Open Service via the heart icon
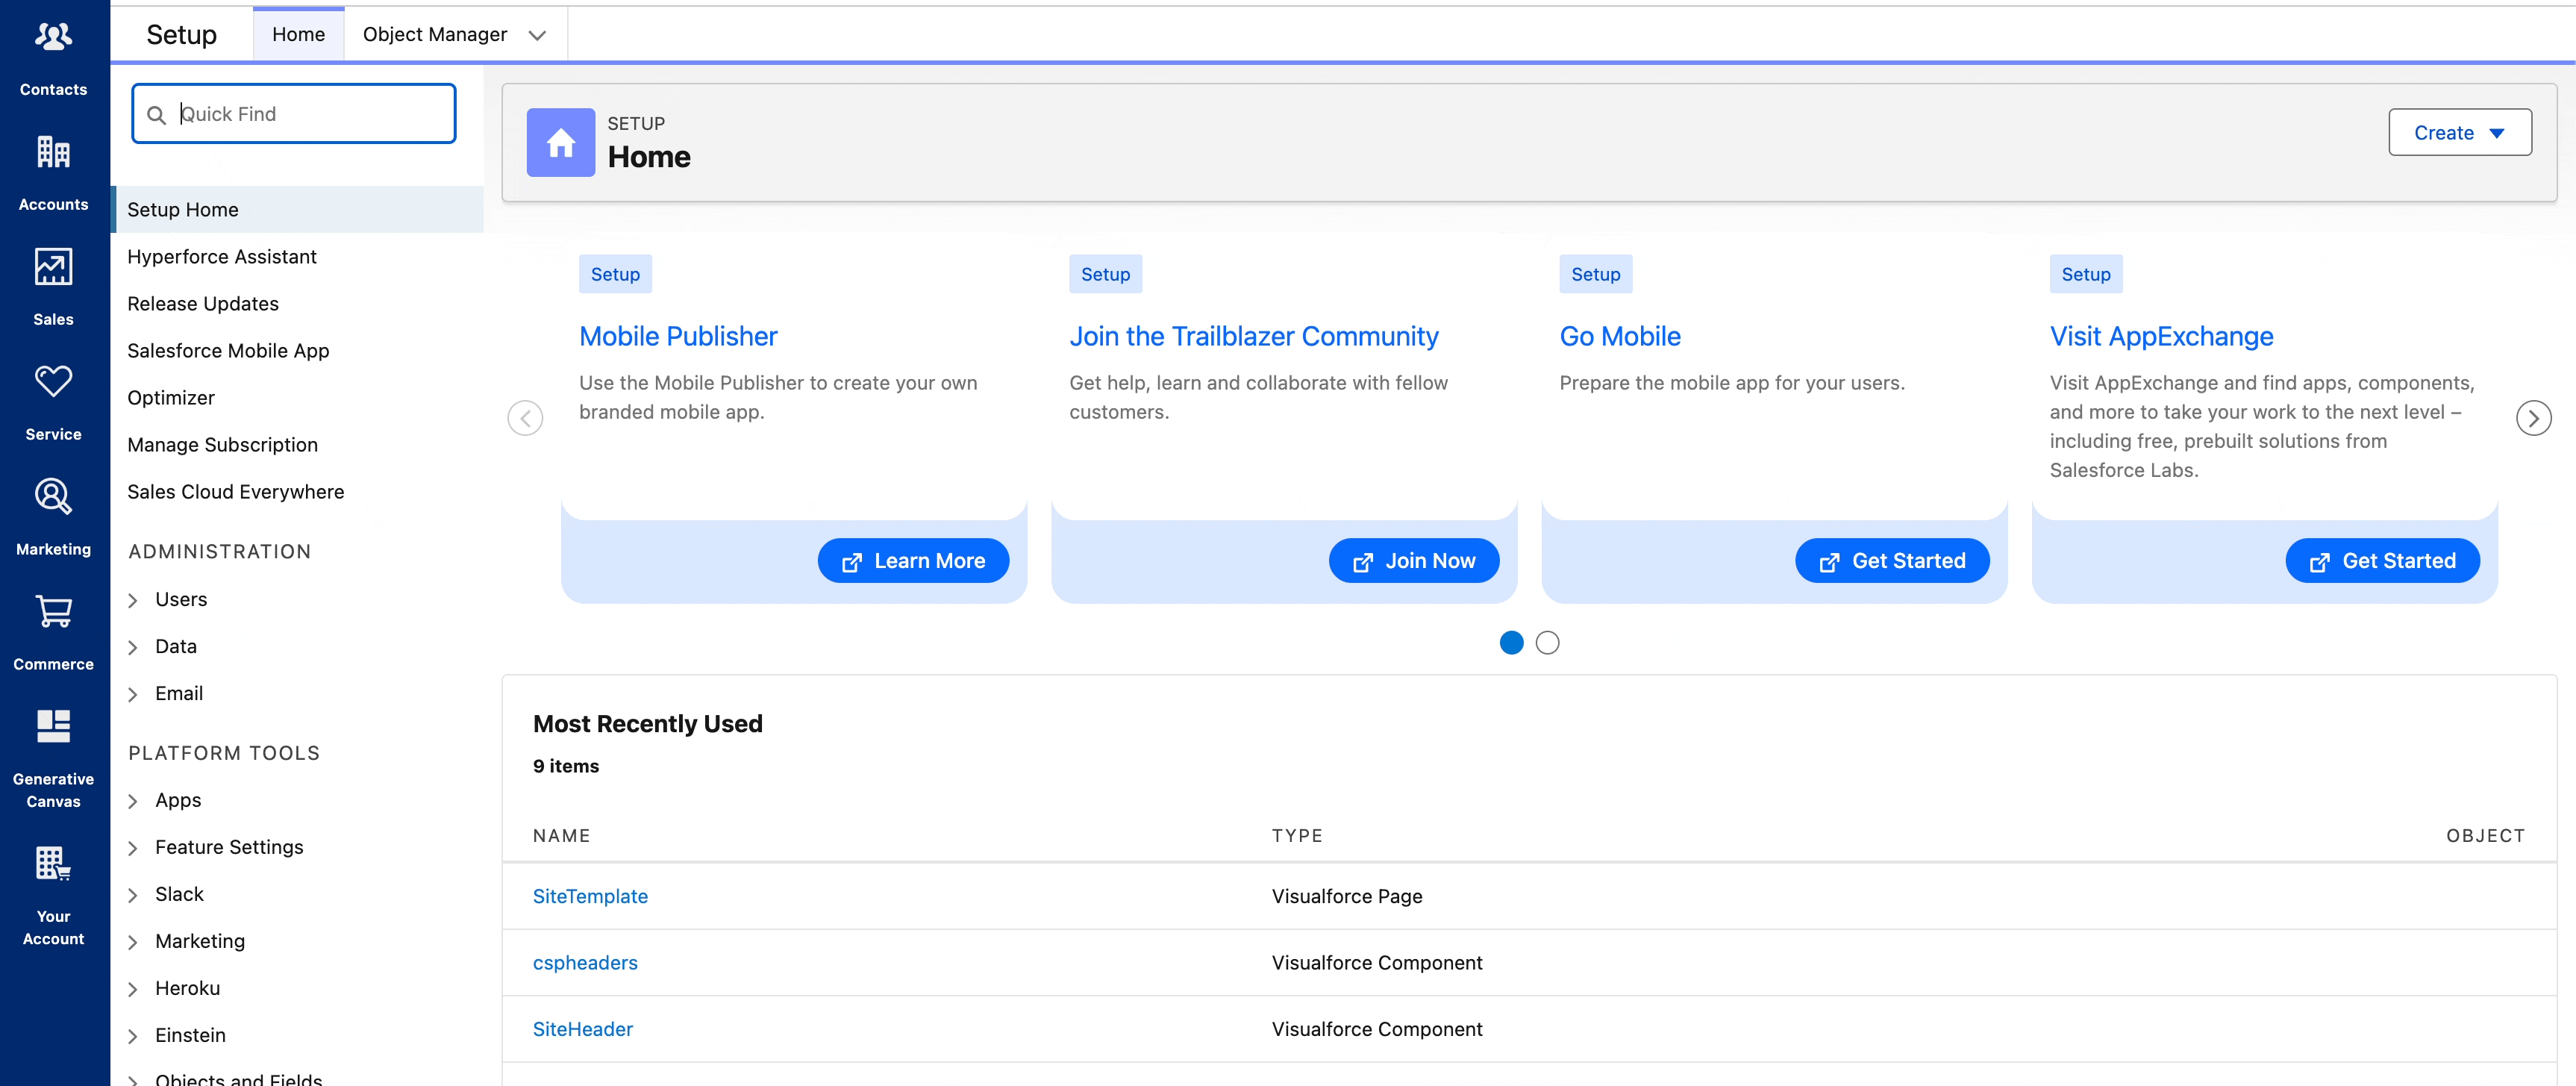Screen dimensions: 2576x1086 (x=53, y=381)
